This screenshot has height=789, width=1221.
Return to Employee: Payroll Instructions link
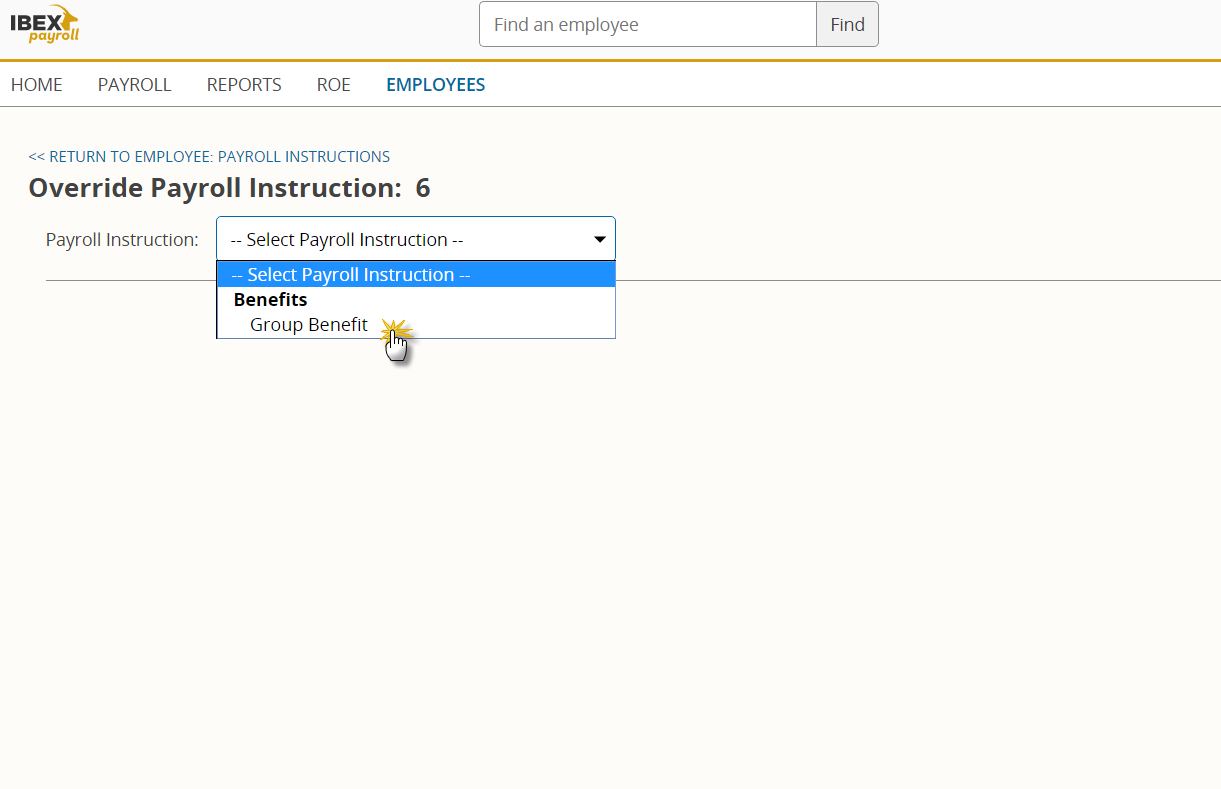coord(209,156)
